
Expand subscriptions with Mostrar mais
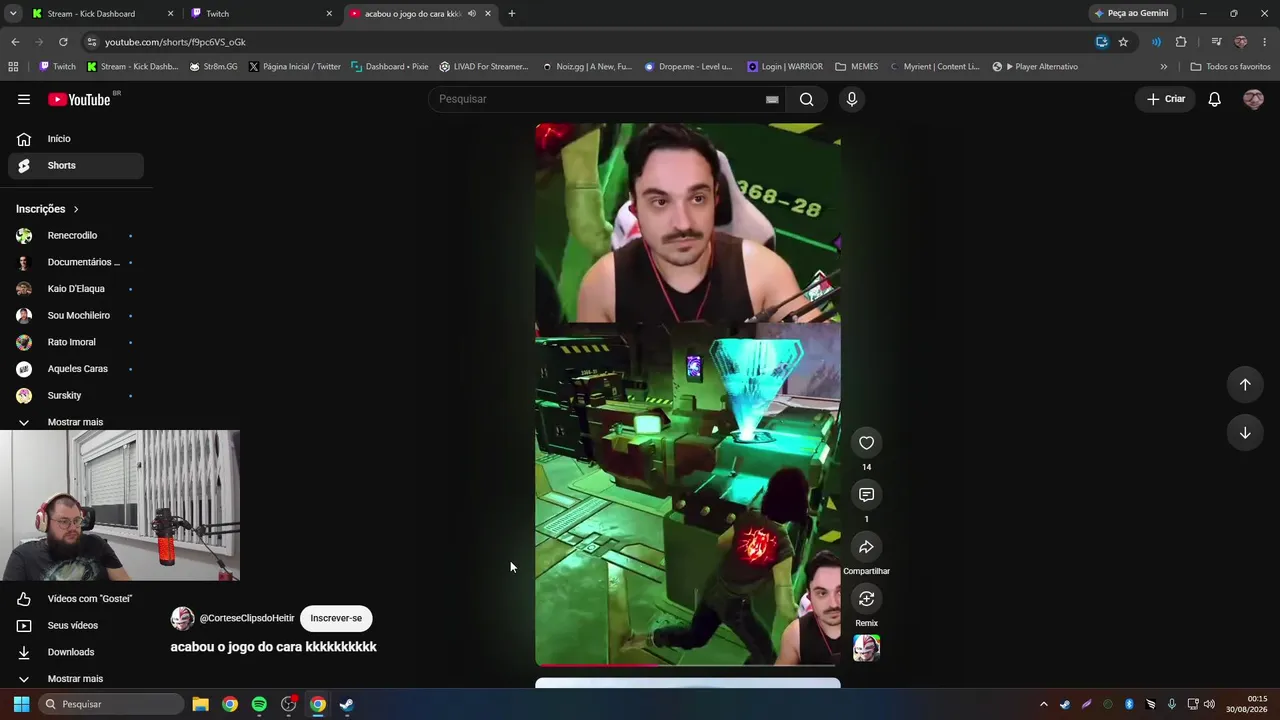click(x=75, y=422)
